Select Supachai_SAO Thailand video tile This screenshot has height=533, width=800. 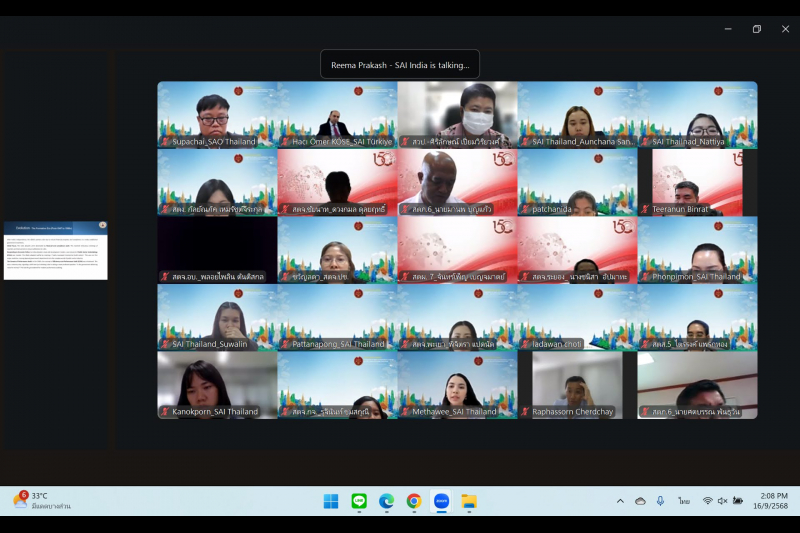click(x=217, y=115)
